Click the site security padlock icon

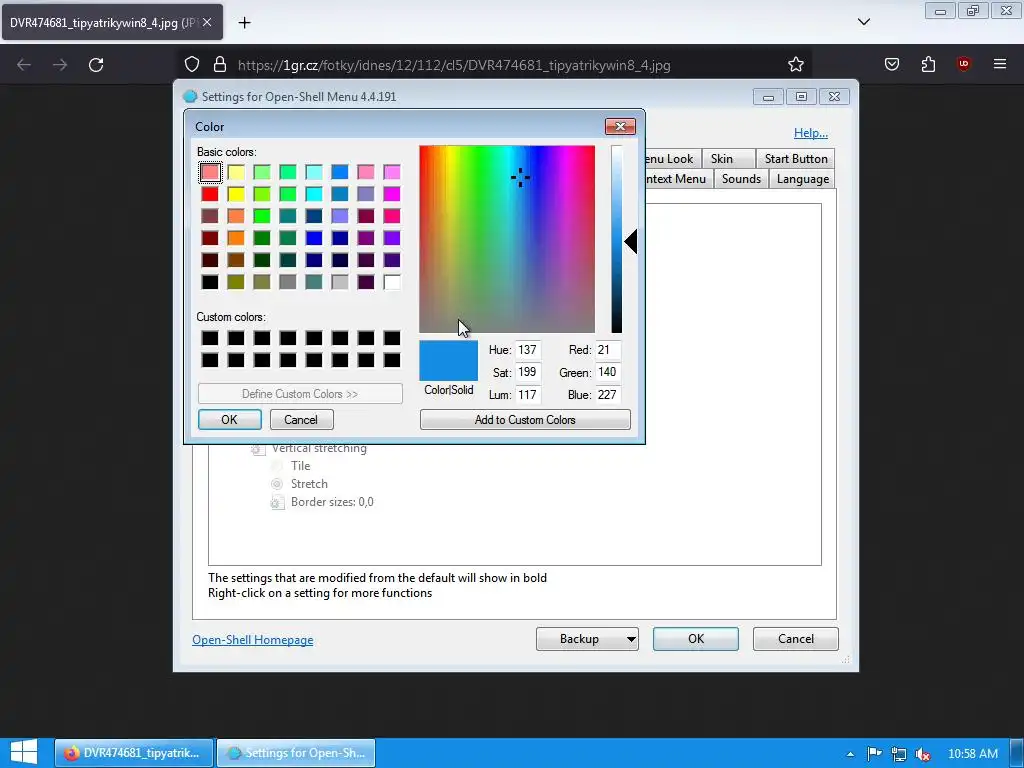[220, 65]
